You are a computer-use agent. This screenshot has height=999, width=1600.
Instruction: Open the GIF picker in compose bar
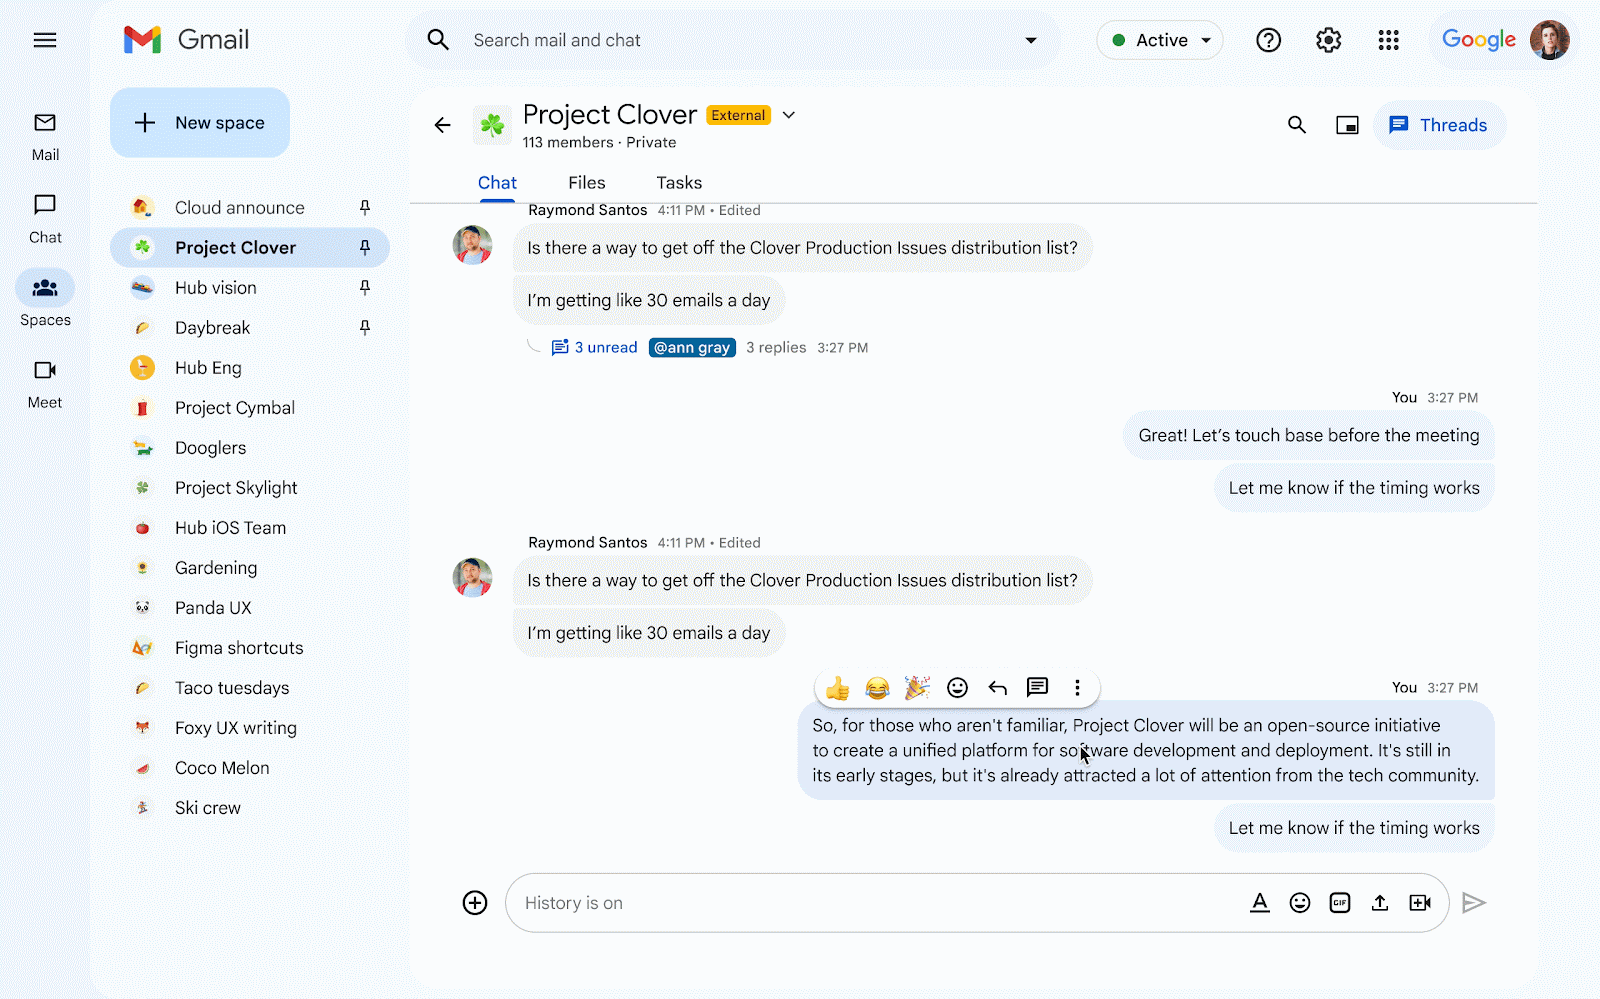point(1340,903)
